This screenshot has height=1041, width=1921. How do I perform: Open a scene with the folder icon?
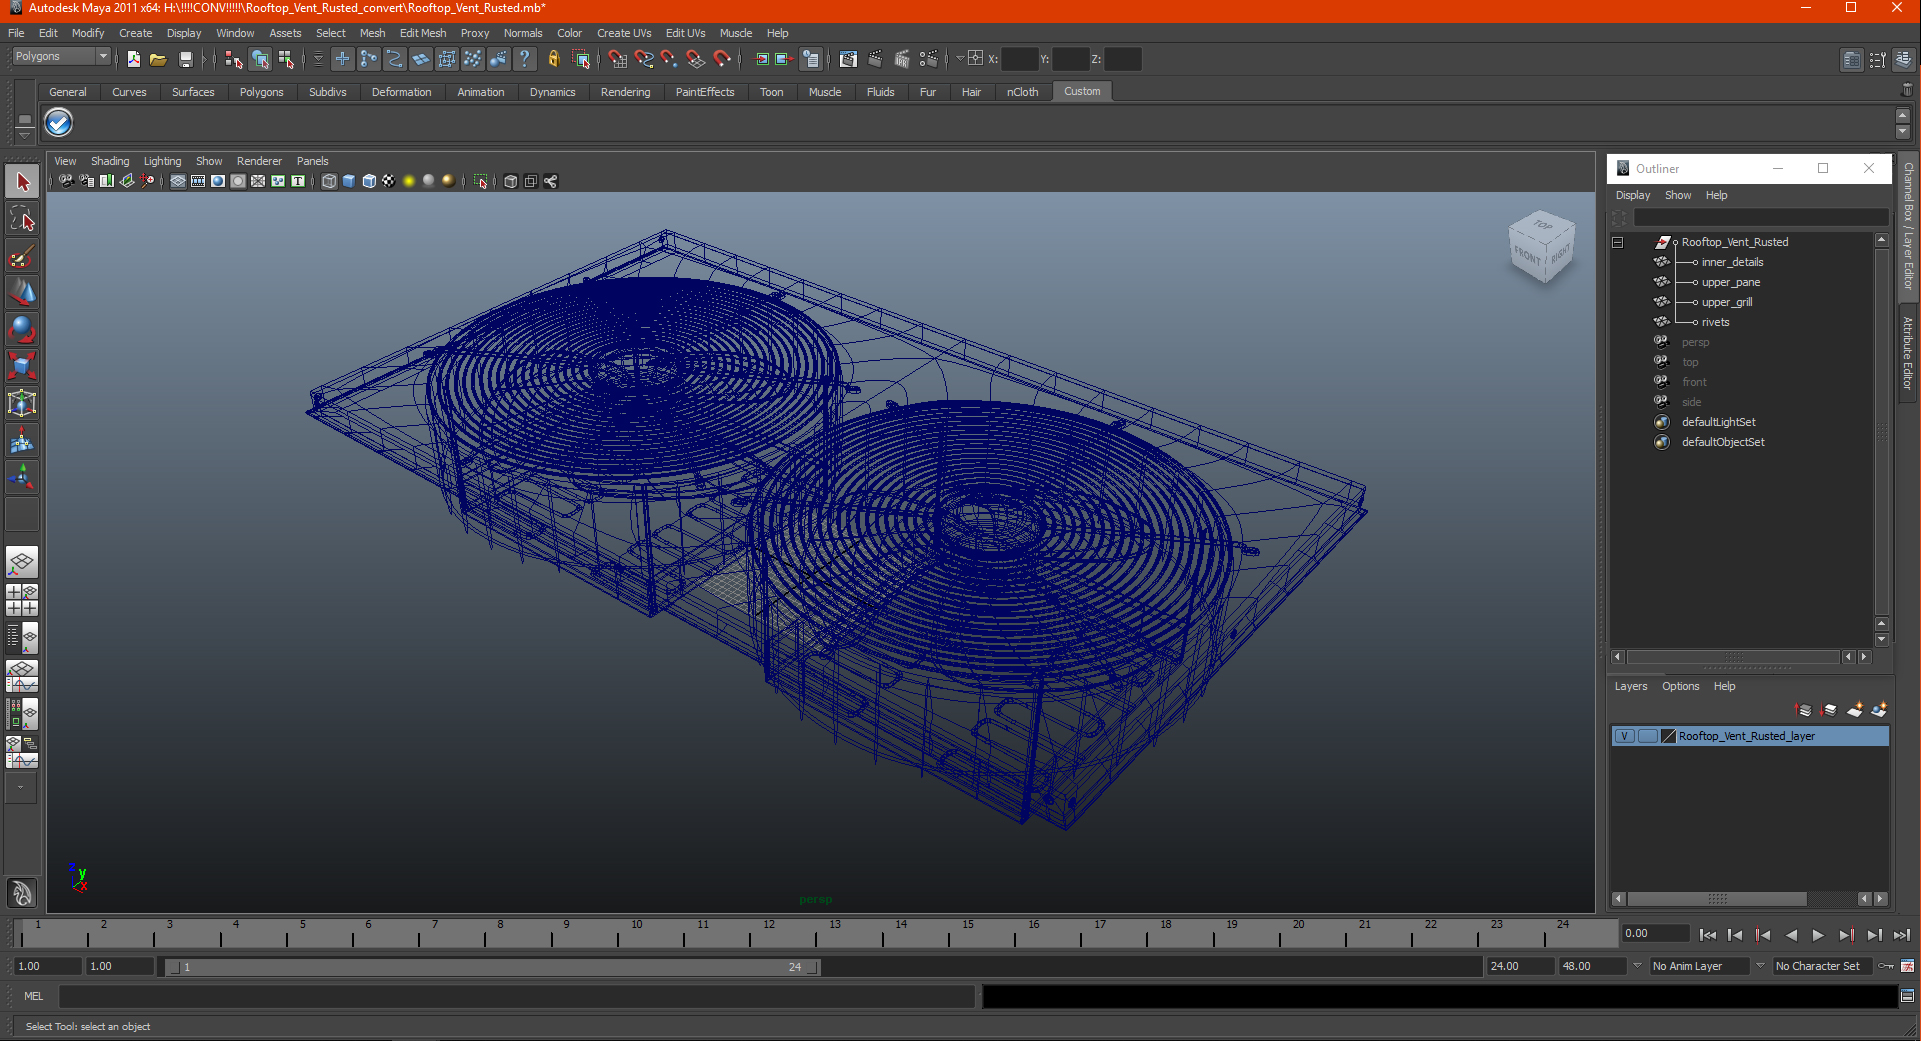point(158,59)
